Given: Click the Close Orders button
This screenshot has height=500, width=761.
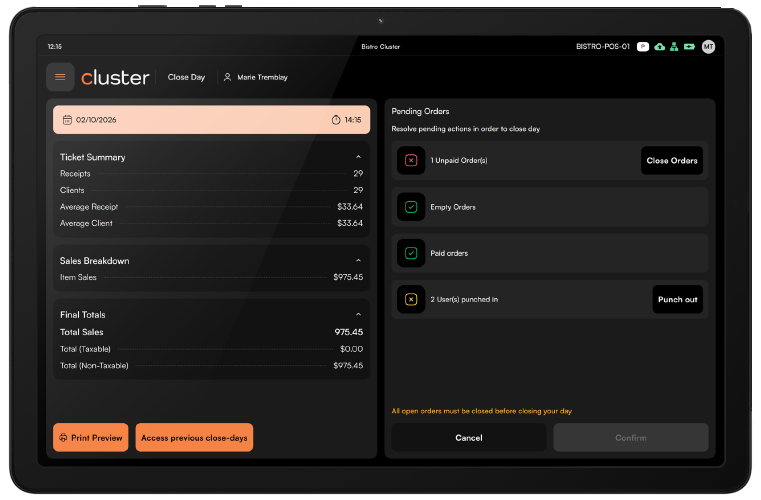Looking at the screenshot, I should tap(672, 161).
